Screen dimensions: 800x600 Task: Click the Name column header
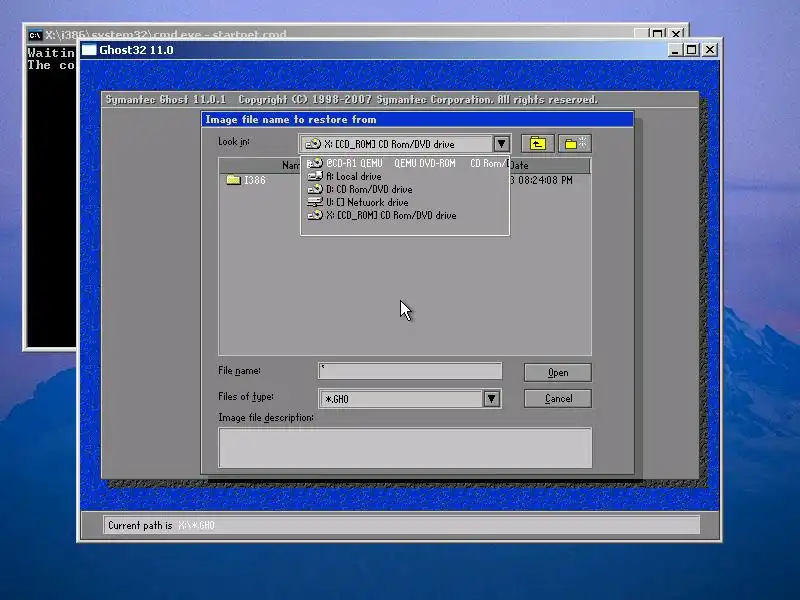260,165
